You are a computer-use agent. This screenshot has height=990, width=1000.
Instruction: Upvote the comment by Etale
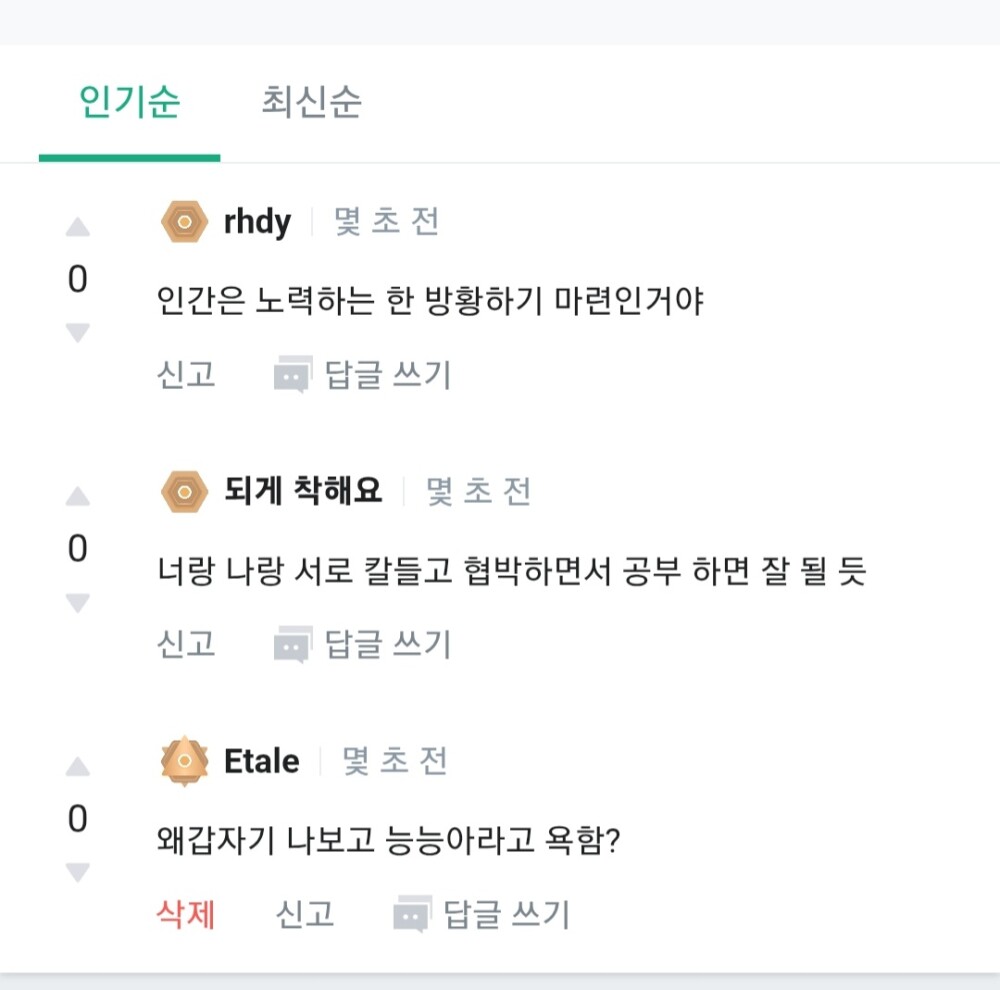[78, 767]
